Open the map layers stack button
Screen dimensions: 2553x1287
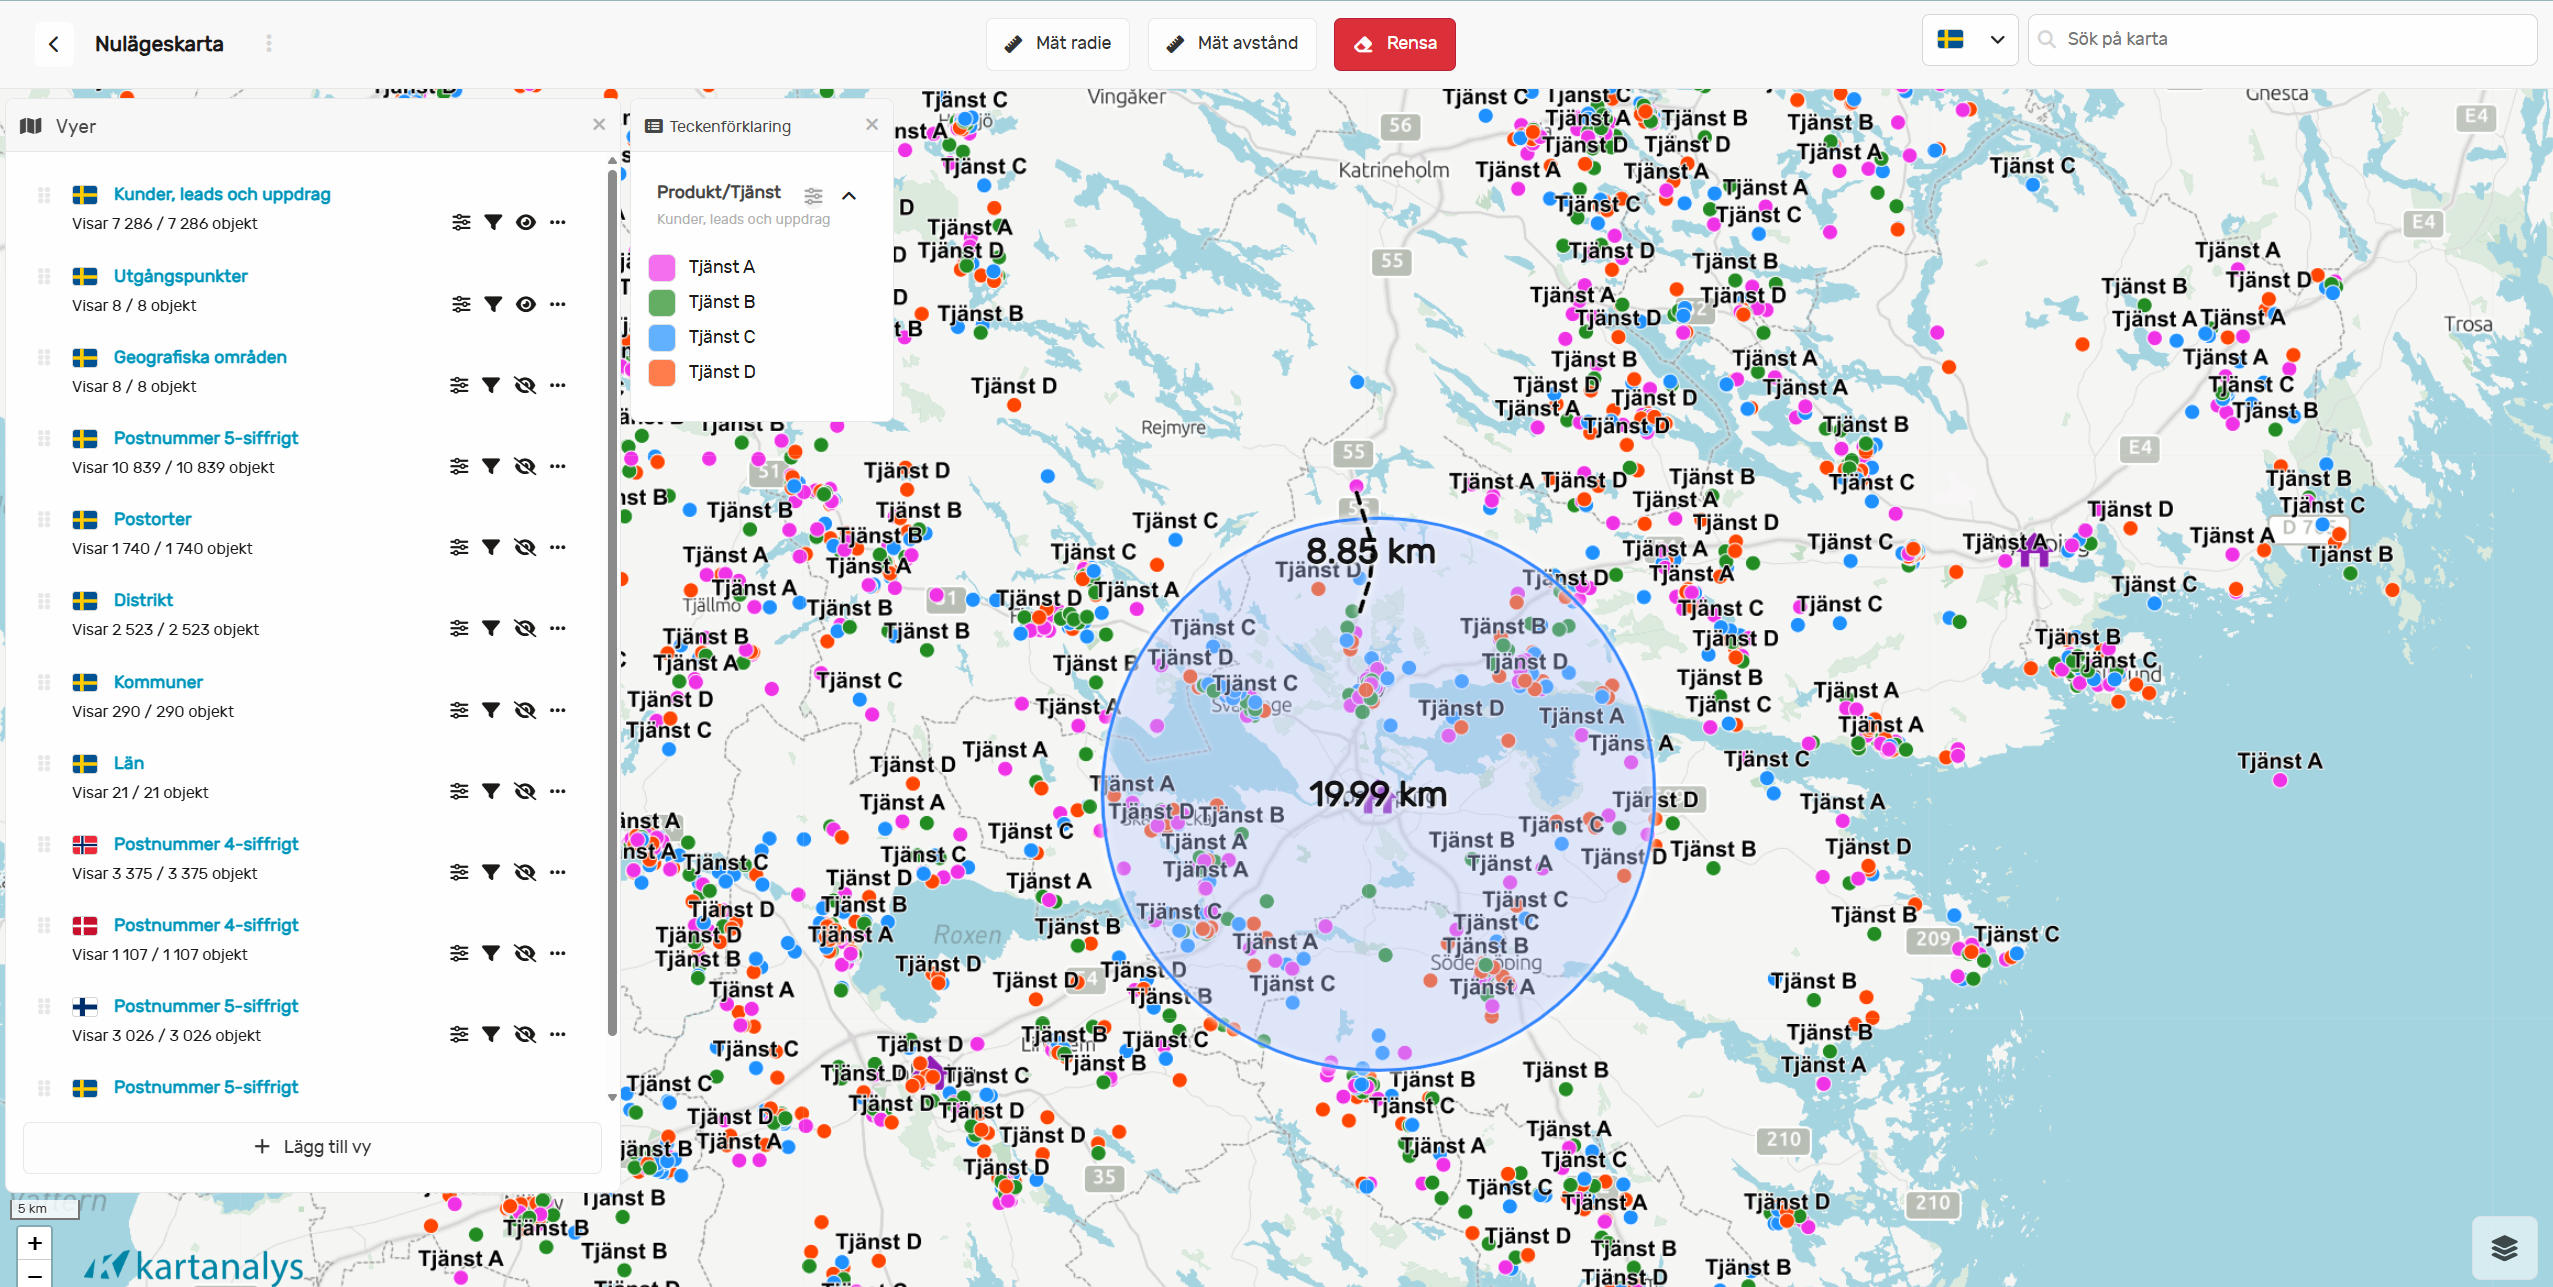pyautogui.click(x=2503, y=1247)
